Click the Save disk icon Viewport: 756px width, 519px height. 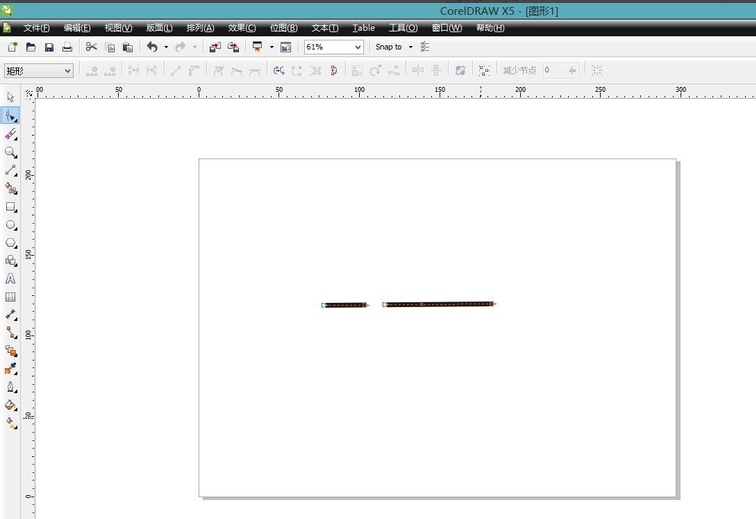coord(48,47)
